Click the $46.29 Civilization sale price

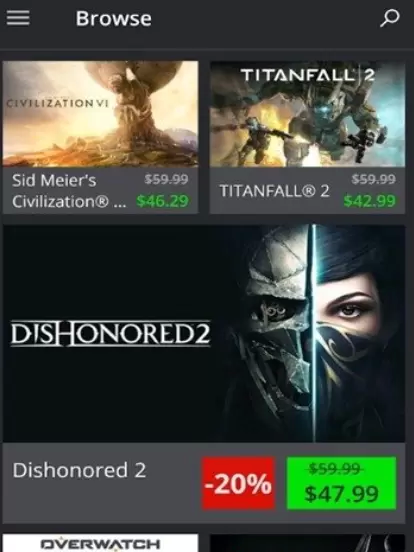(x=163, y=201)
